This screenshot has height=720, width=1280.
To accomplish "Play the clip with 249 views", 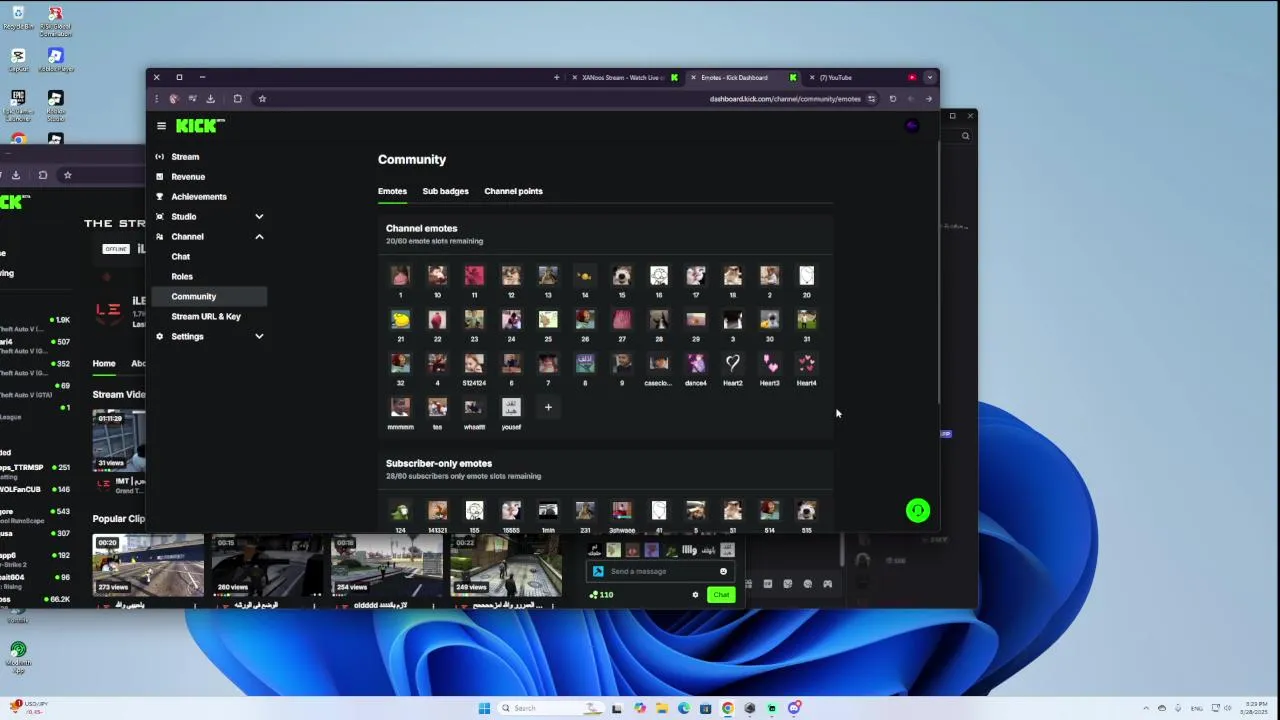I will [x=506, y=566].
